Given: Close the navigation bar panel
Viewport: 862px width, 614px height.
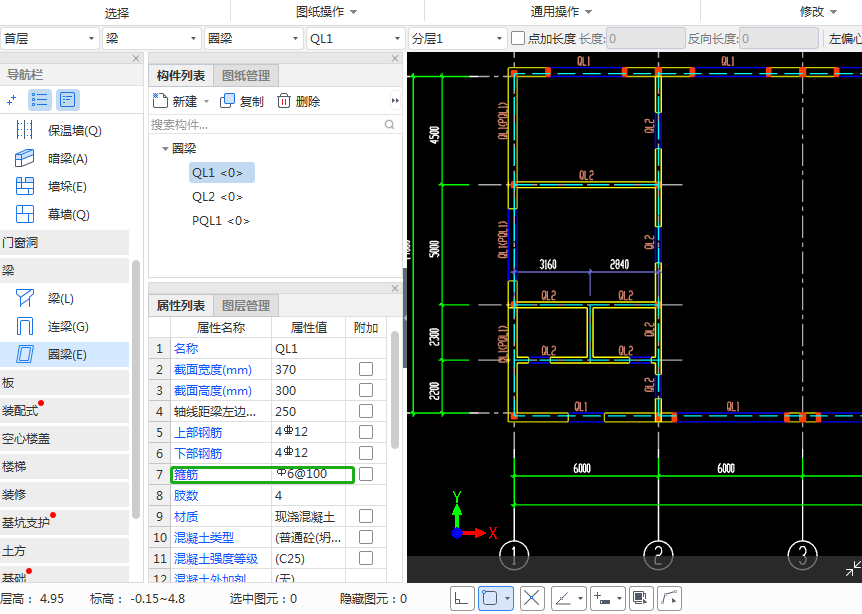Looking at the screenshot, I should 136,58.
